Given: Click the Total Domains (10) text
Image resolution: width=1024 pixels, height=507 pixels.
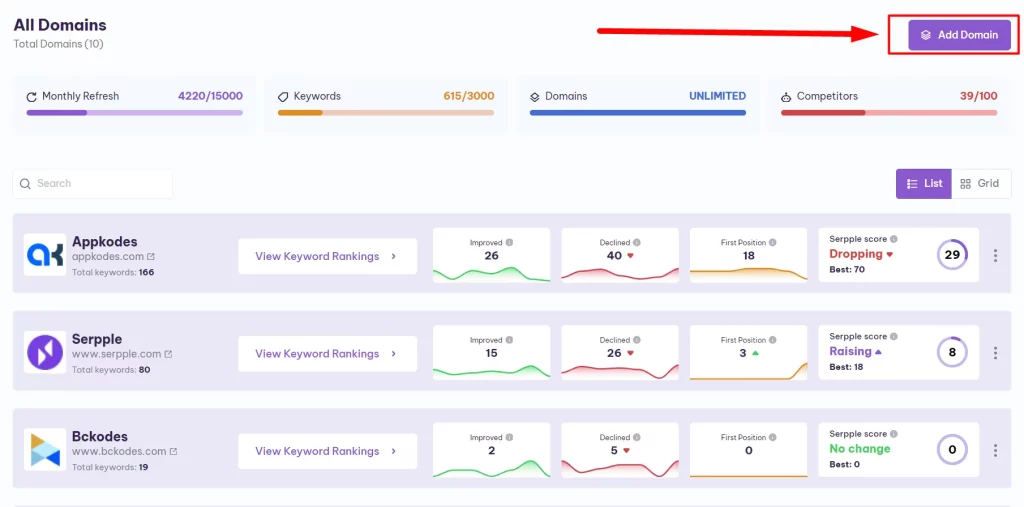Looking at the screenshot, I should coord(58,44).
